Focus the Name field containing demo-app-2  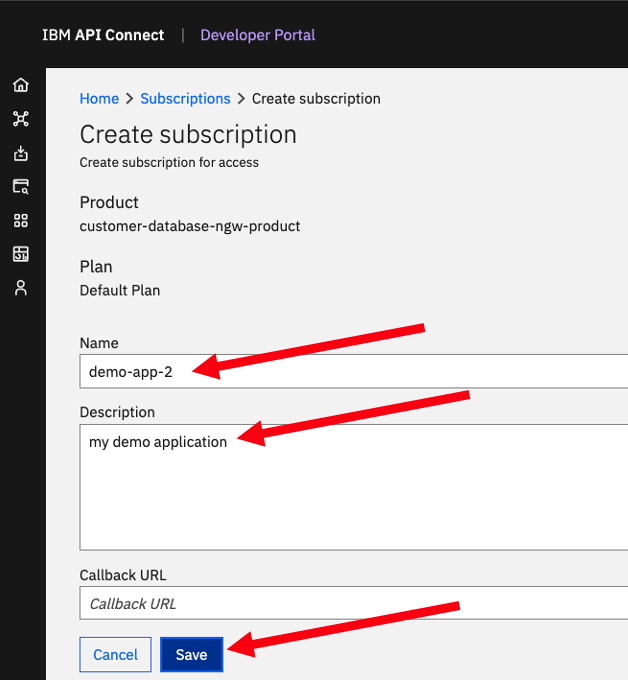354,371
